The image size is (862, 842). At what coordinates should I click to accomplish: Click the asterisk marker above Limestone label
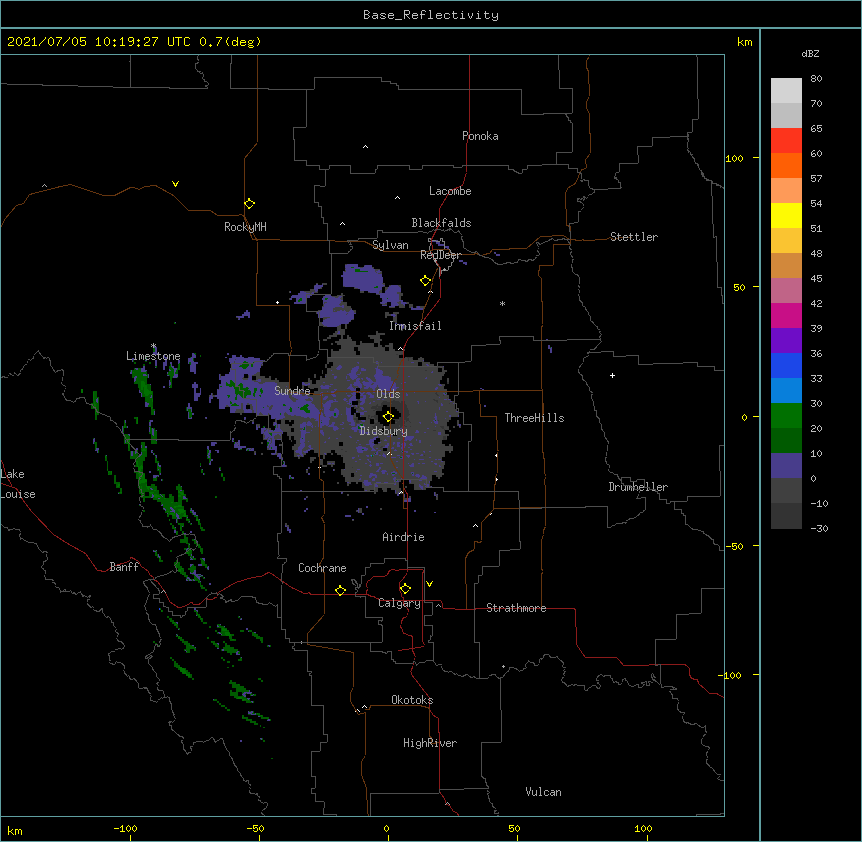click(154, 346)
